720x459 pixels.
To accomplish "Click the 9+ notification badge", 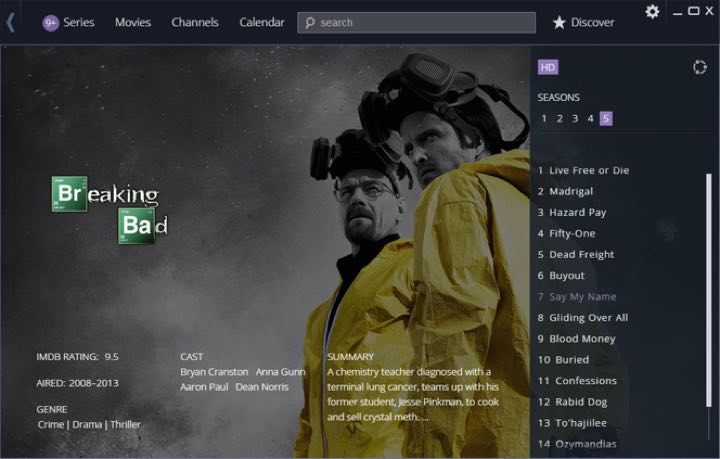I will pos(50,22).
